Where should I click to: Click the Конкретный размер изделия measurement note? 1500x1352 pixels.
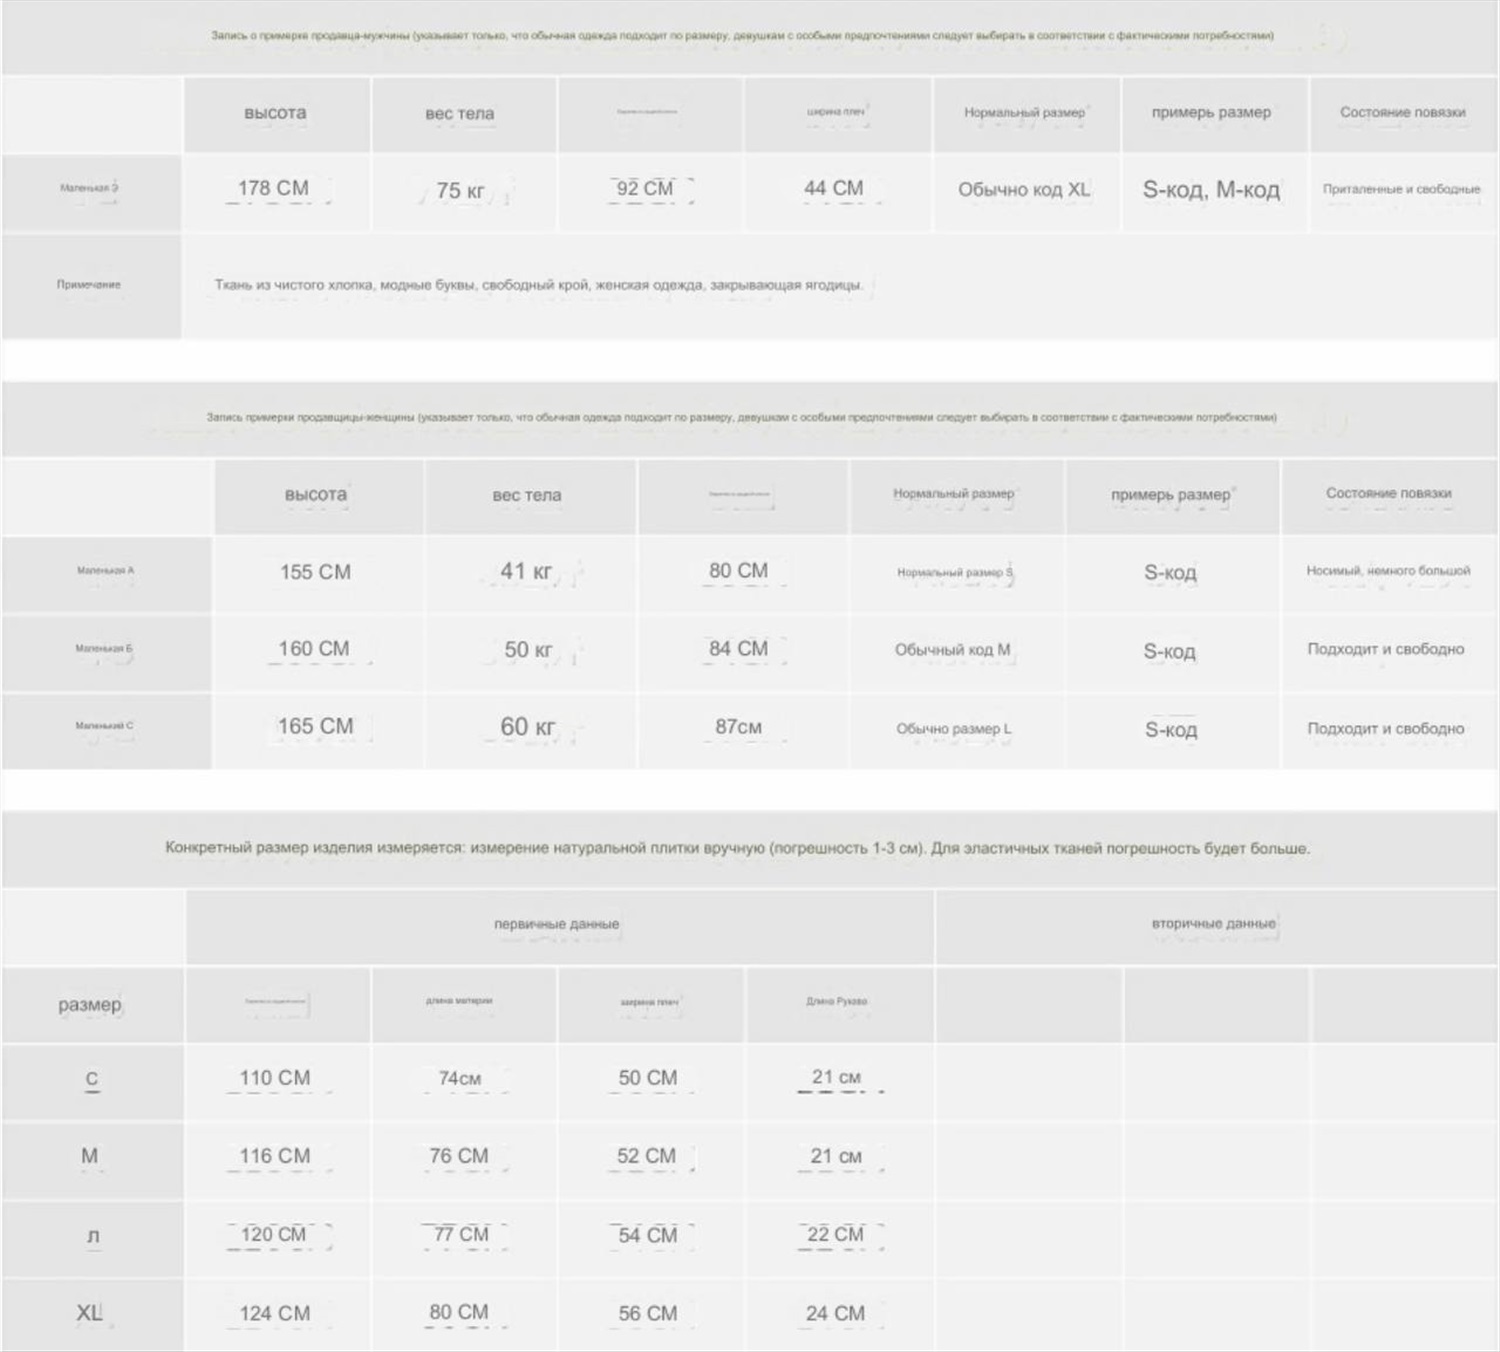pos(737,848)
